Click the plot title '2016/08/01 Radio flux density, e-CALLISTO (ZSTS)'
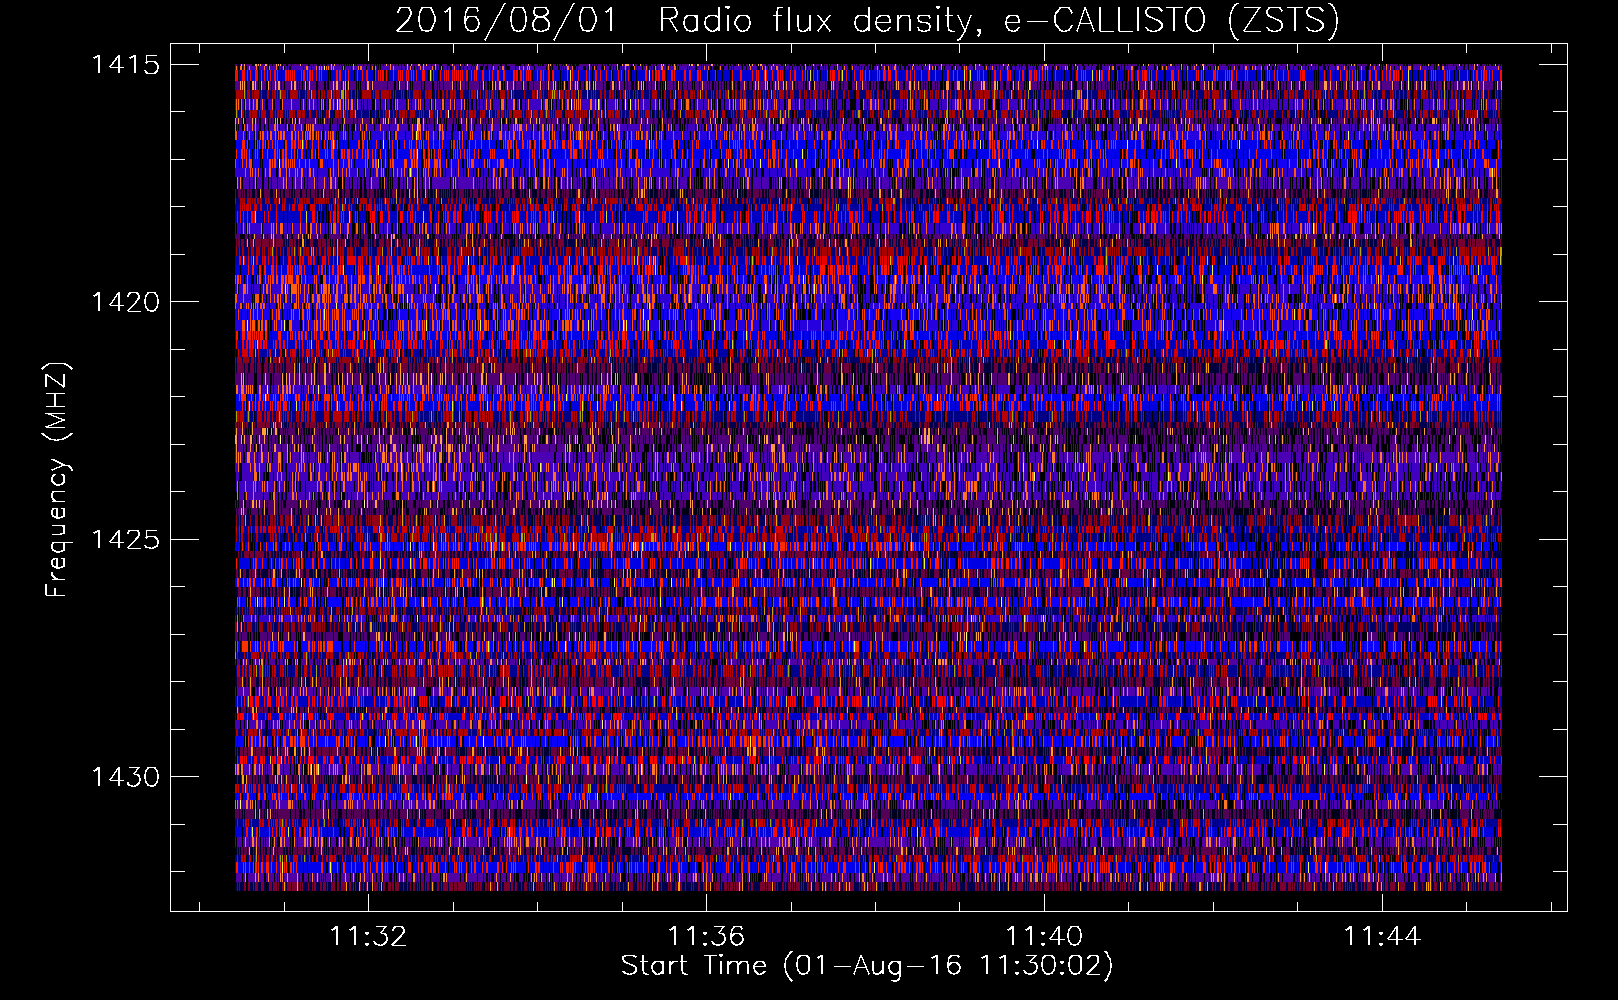 coord(867,21)
